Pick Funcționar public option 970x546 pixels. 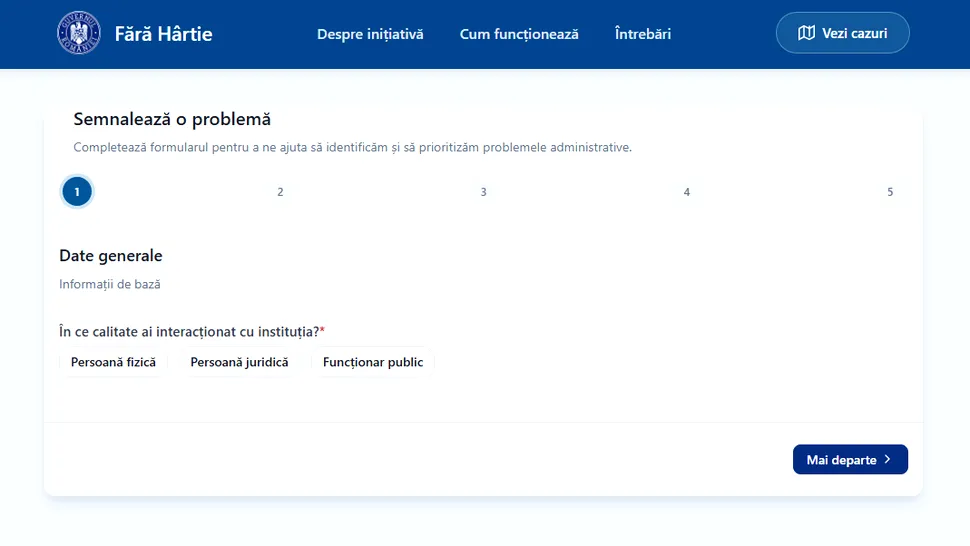[373, 362]
